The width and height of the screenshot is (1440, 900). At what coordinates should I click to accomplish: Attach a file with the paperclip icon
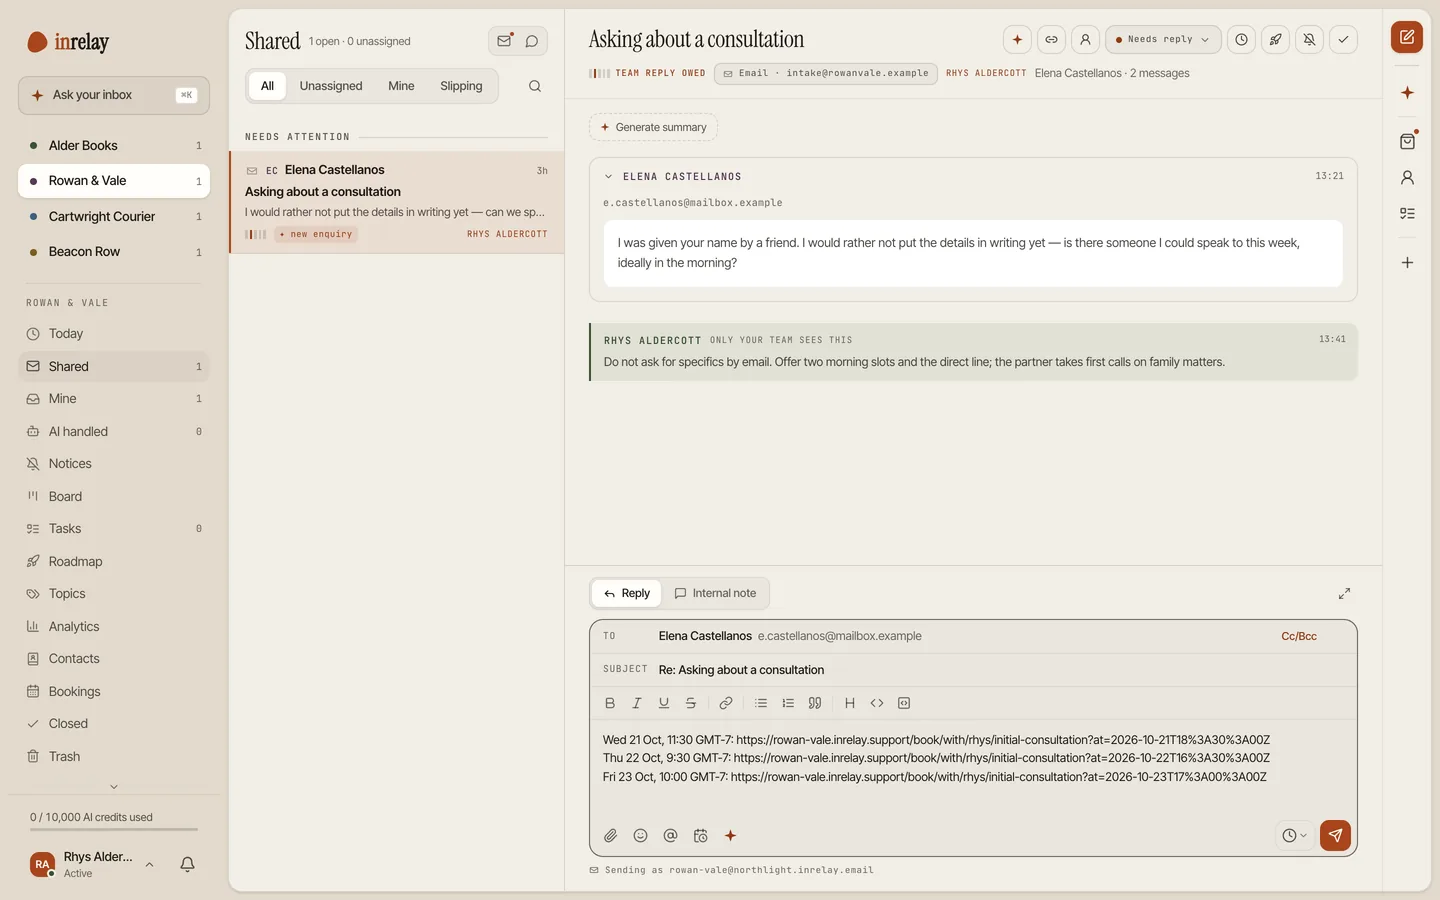point(610,836)
